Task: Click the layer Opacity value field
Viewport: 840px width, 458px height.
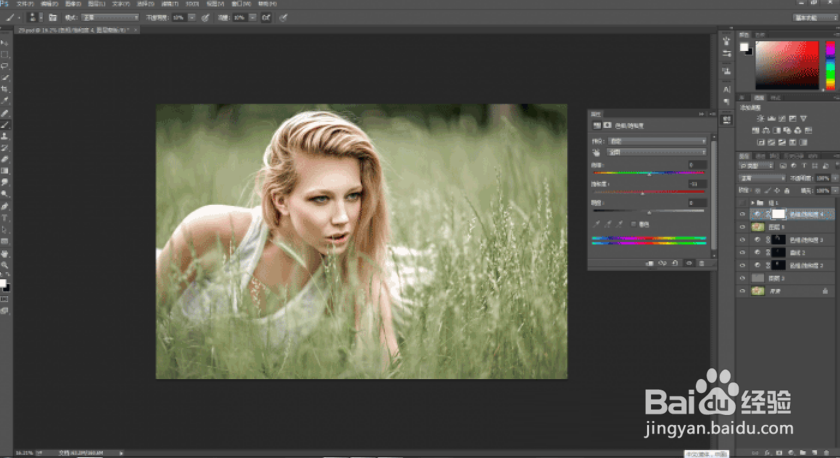Action: coord(823,178)
